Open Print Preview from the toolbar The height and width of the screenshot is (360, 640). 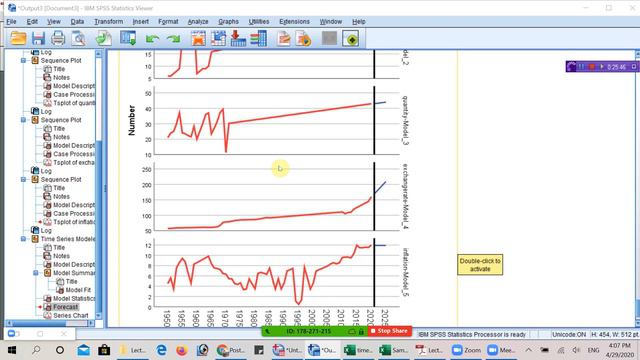pos(78,39)
